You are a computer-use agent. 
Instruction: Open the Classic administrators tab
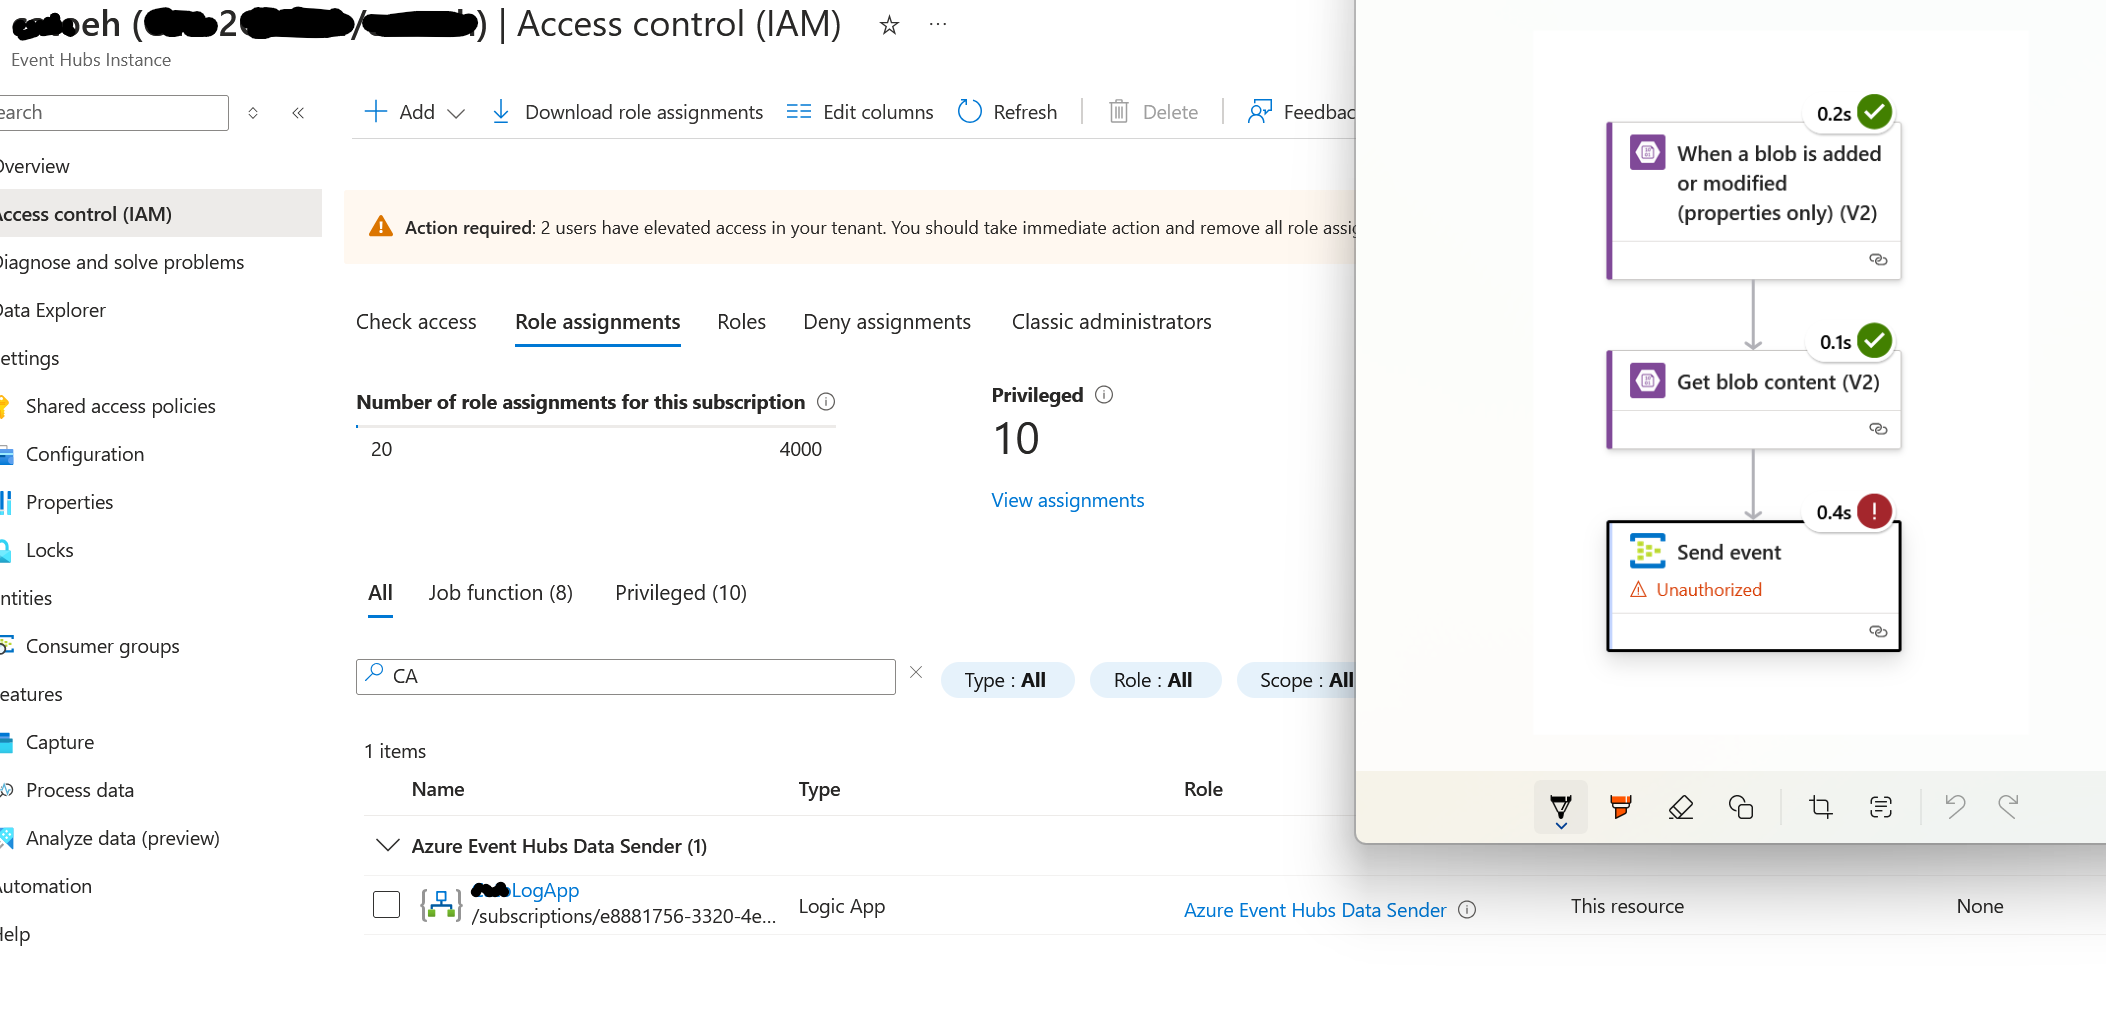coord(1111,322)
